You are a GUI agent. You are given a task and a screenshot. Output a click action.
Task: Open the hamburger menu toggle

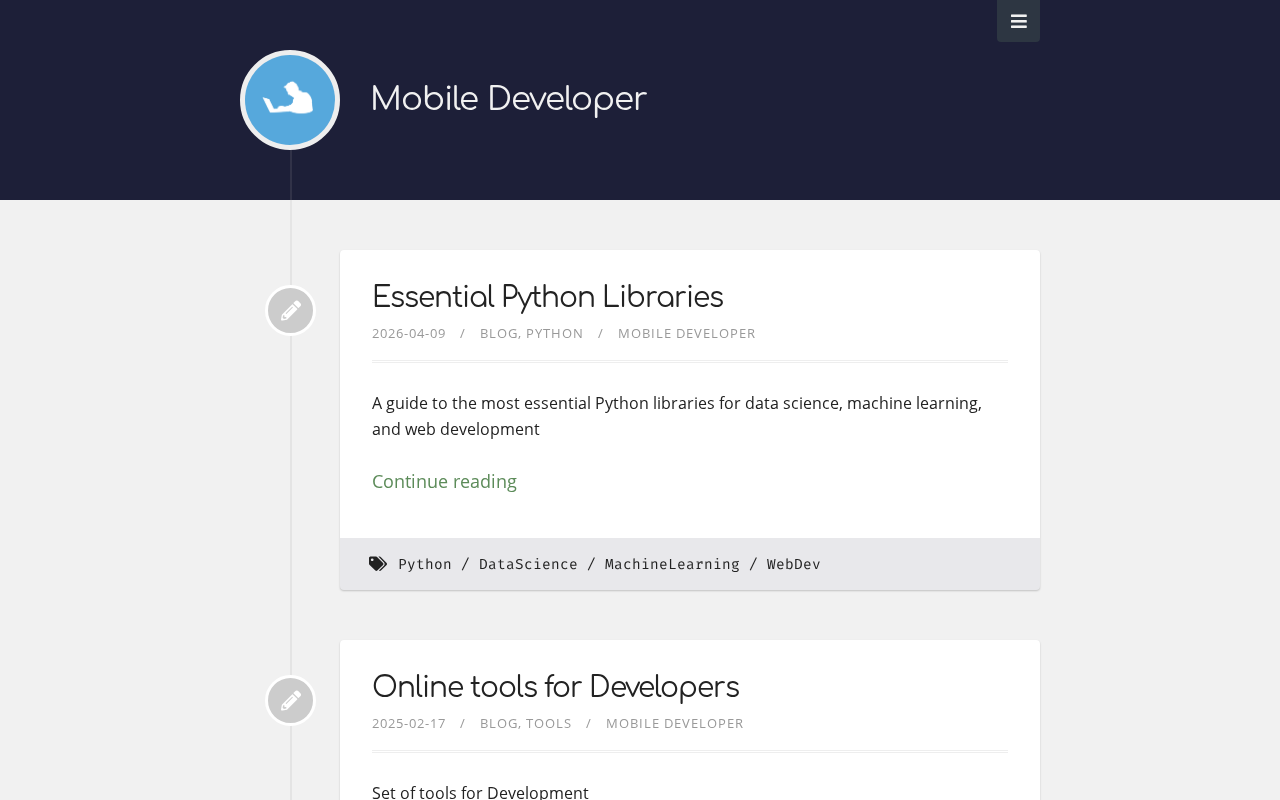pyautogui.click(x=1018, y=21)
